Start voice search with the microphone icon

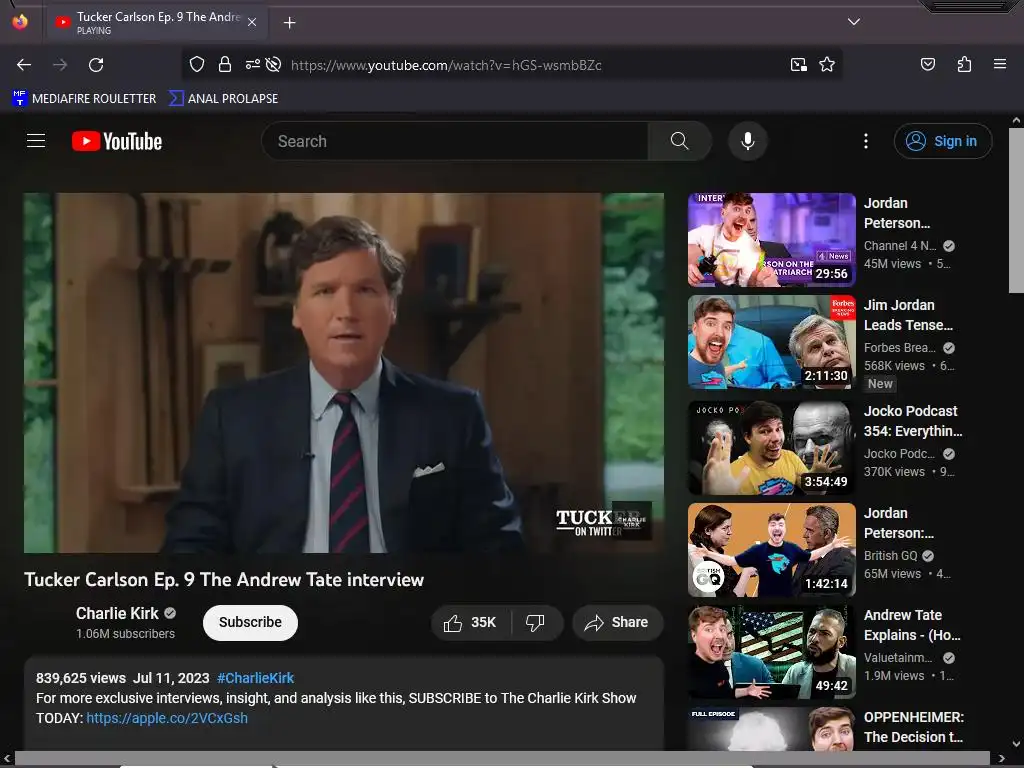[748, 141]
